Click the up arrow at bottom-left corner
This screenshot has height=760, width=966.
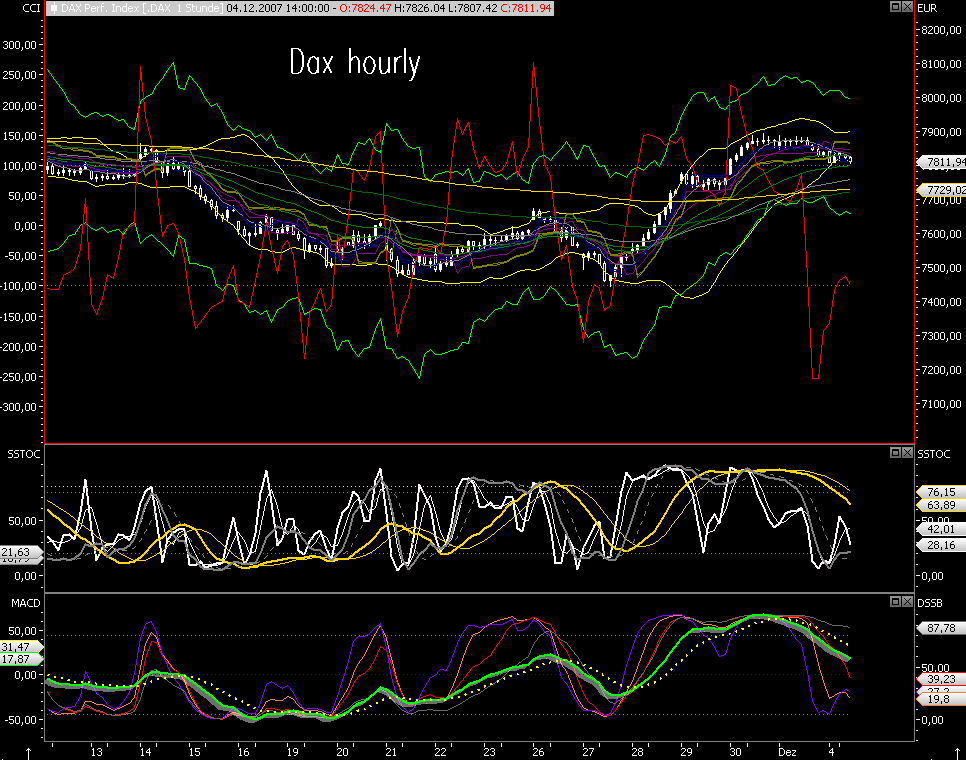pyautogui.click(x=28, y=754)
